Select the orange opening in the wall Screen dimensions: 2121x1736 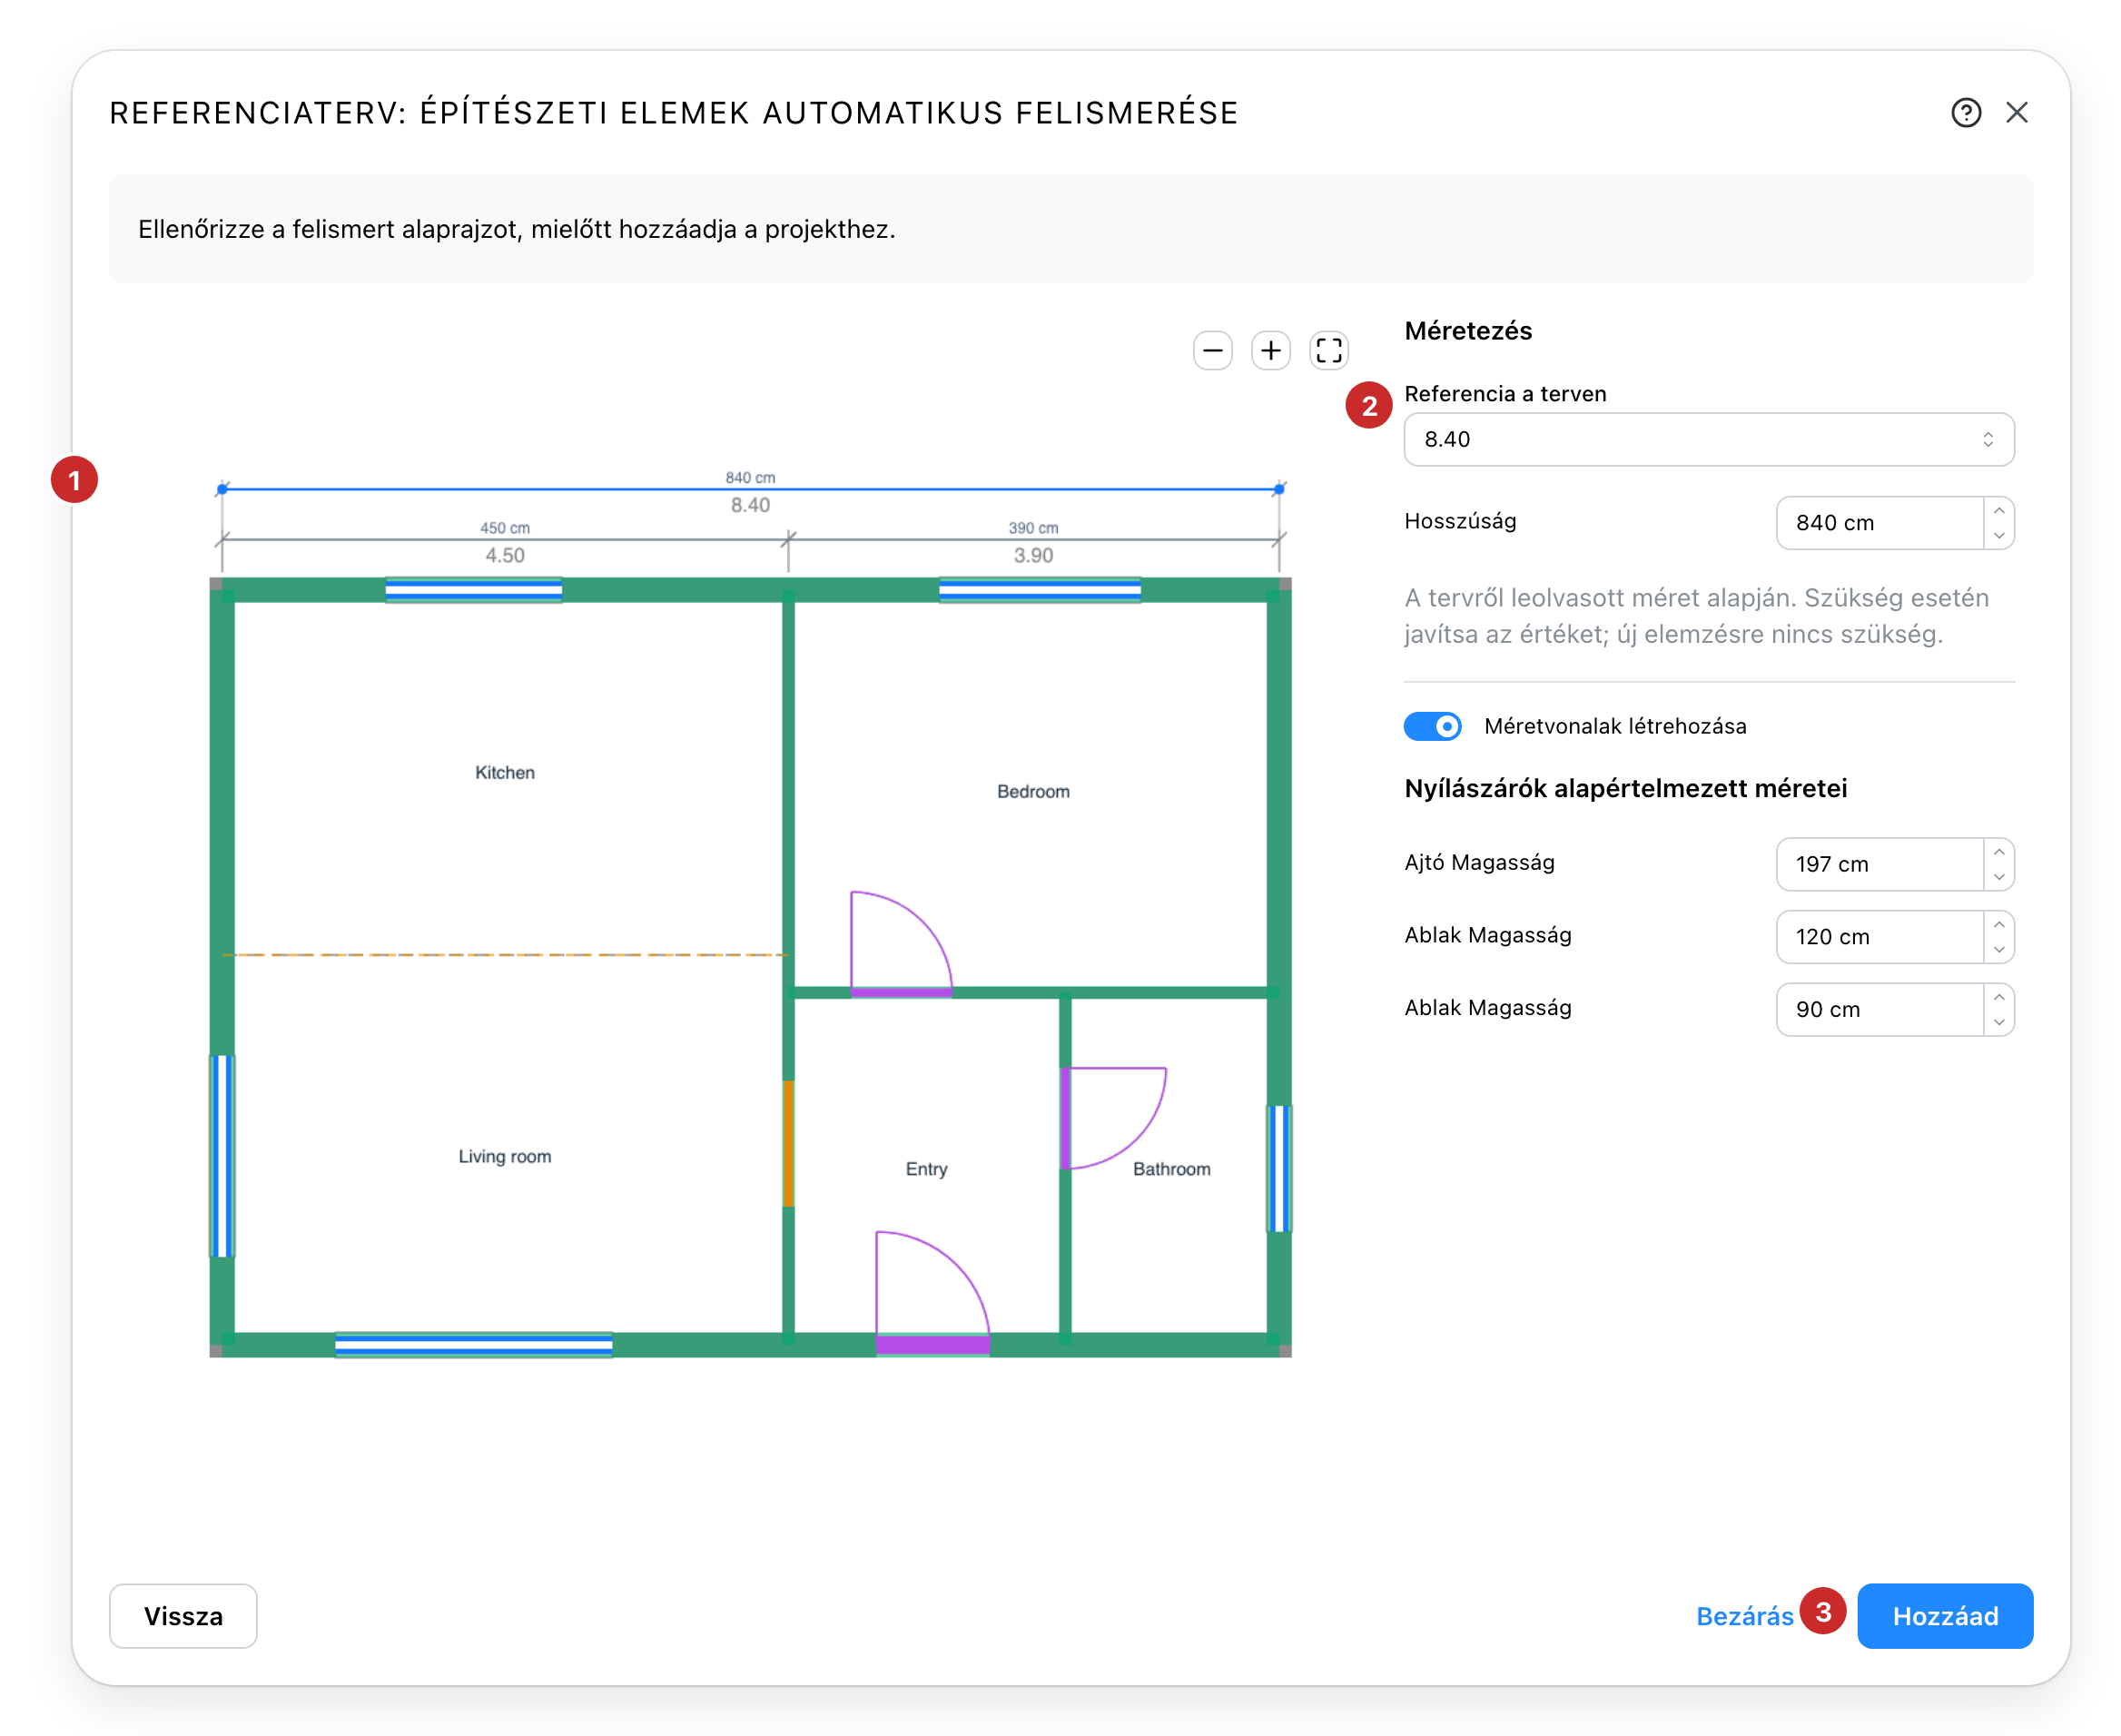click(788, 1144)
